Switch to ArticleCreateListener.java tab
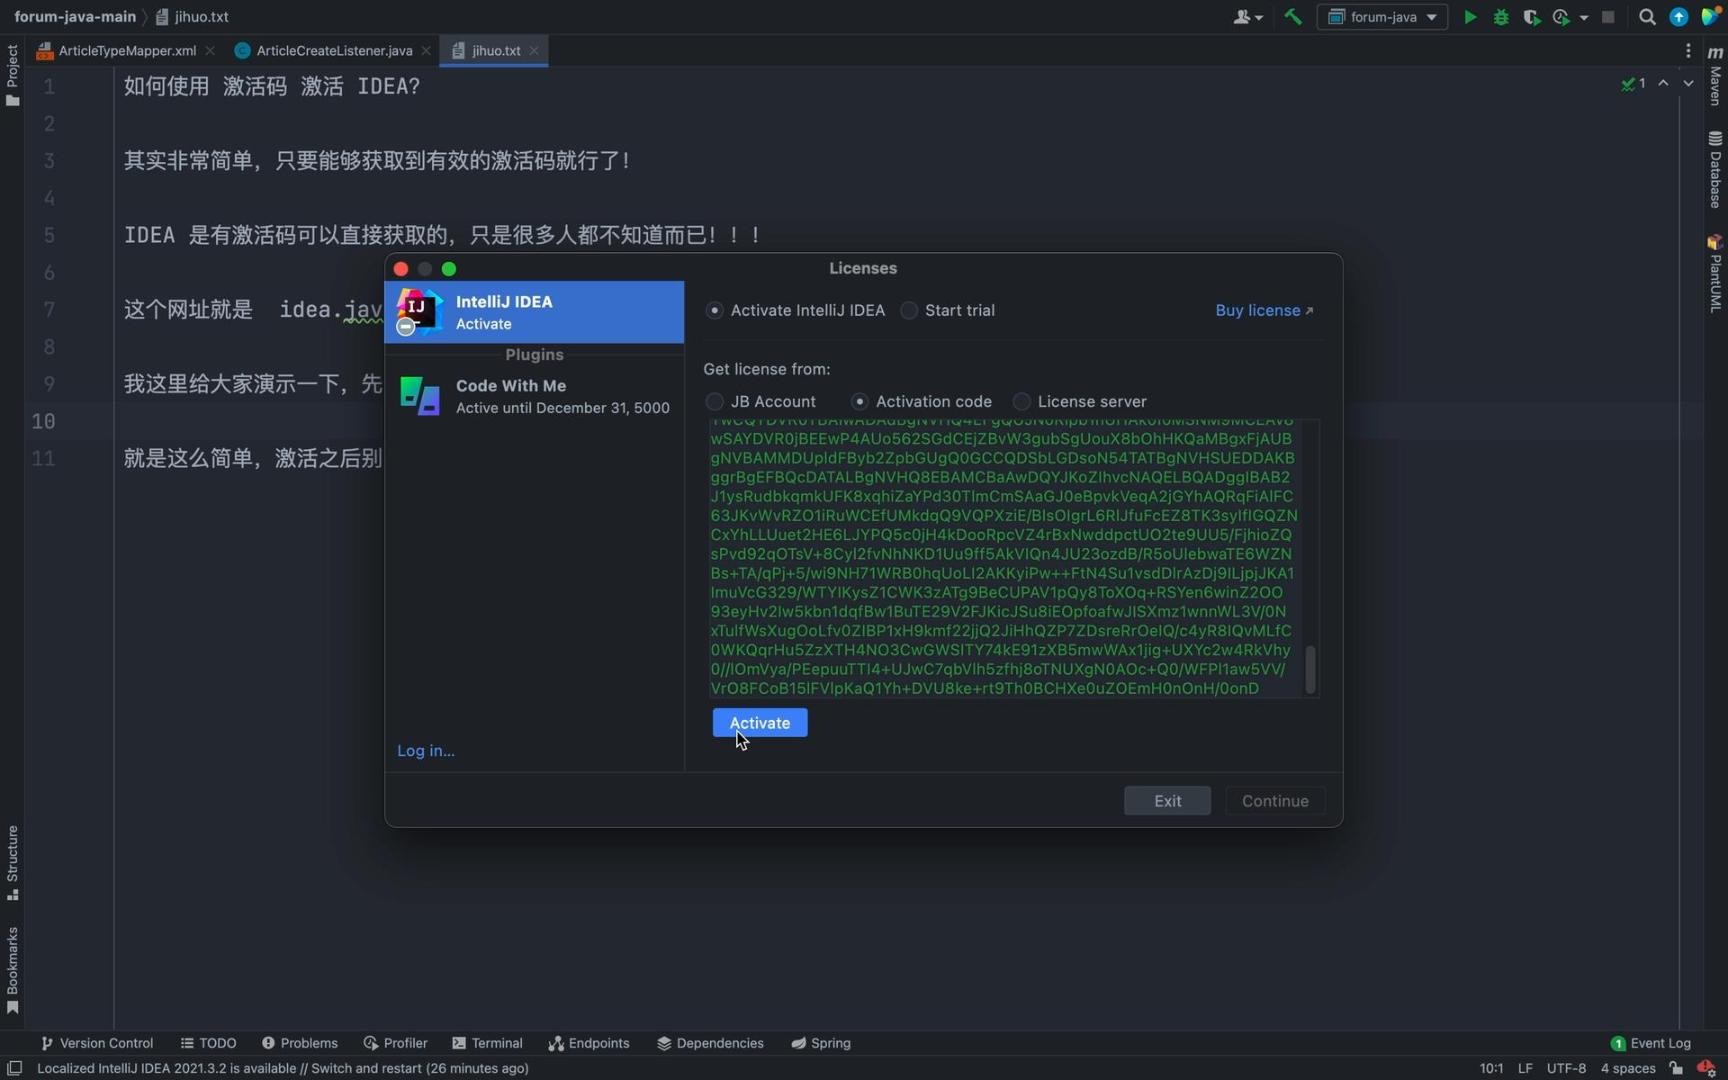Image resolution: width=1728 pixels, height=1080 pixels. pyautogui.click(x=334, y=50)
